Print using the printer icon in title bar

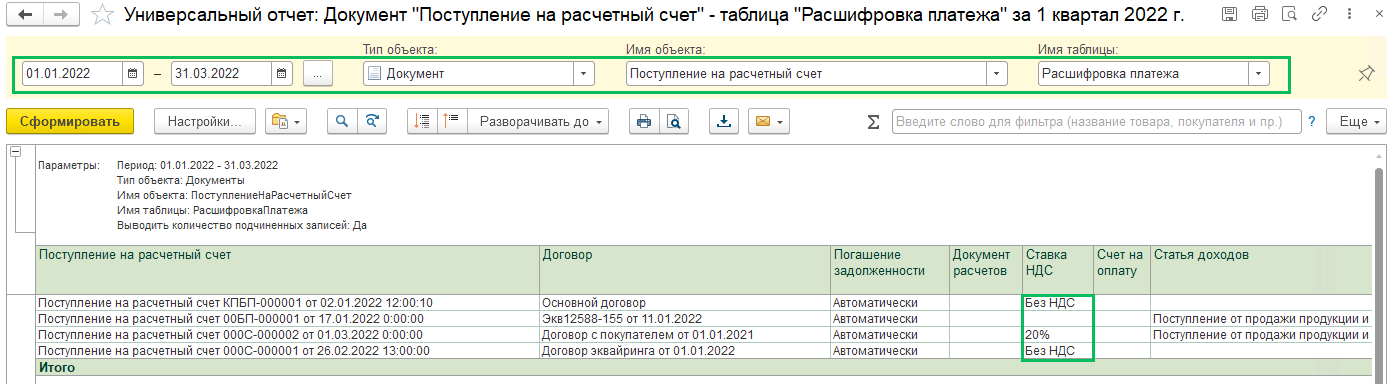1260,14
